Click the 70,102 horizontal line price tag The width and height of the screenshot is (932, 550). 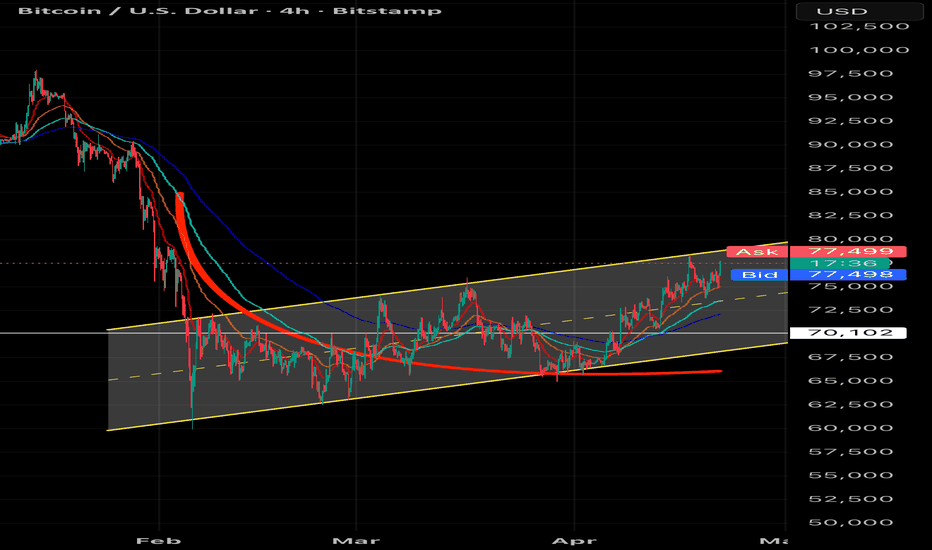(847, 333)
